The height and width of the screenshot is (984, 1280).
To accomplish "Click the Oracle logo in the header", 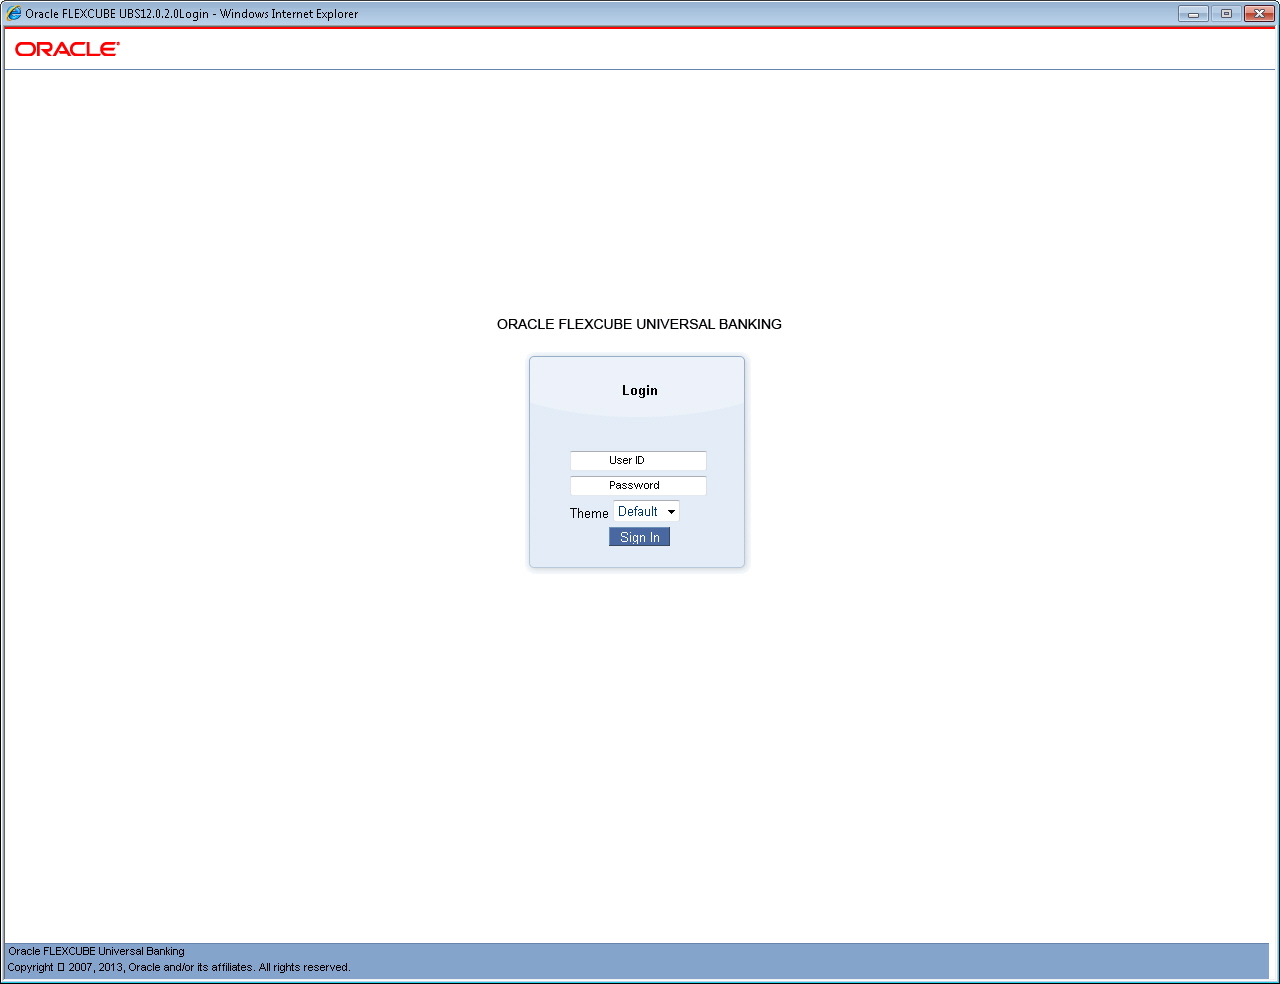I will pyautogui.click(x=67, y=49).
